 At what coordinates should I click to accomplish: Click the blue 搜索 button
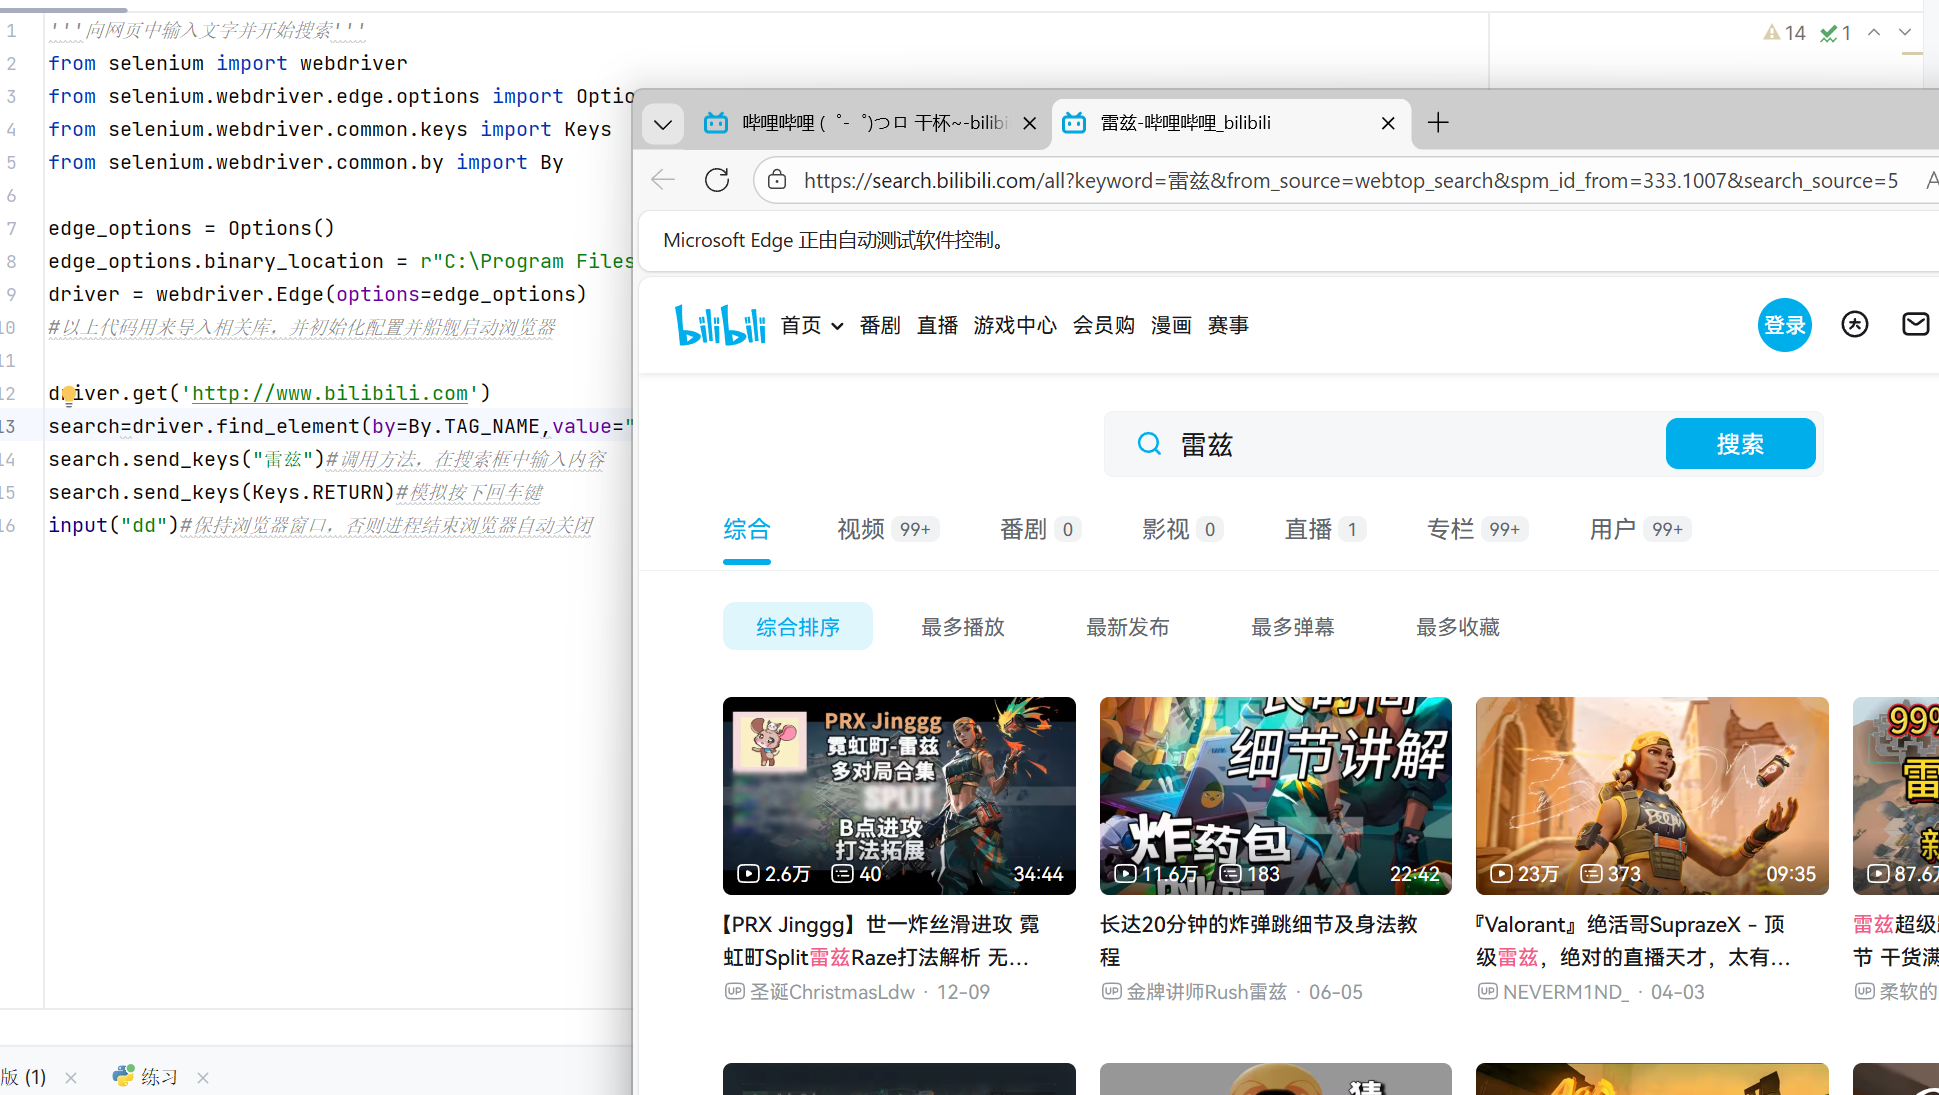pos(1740,444)
